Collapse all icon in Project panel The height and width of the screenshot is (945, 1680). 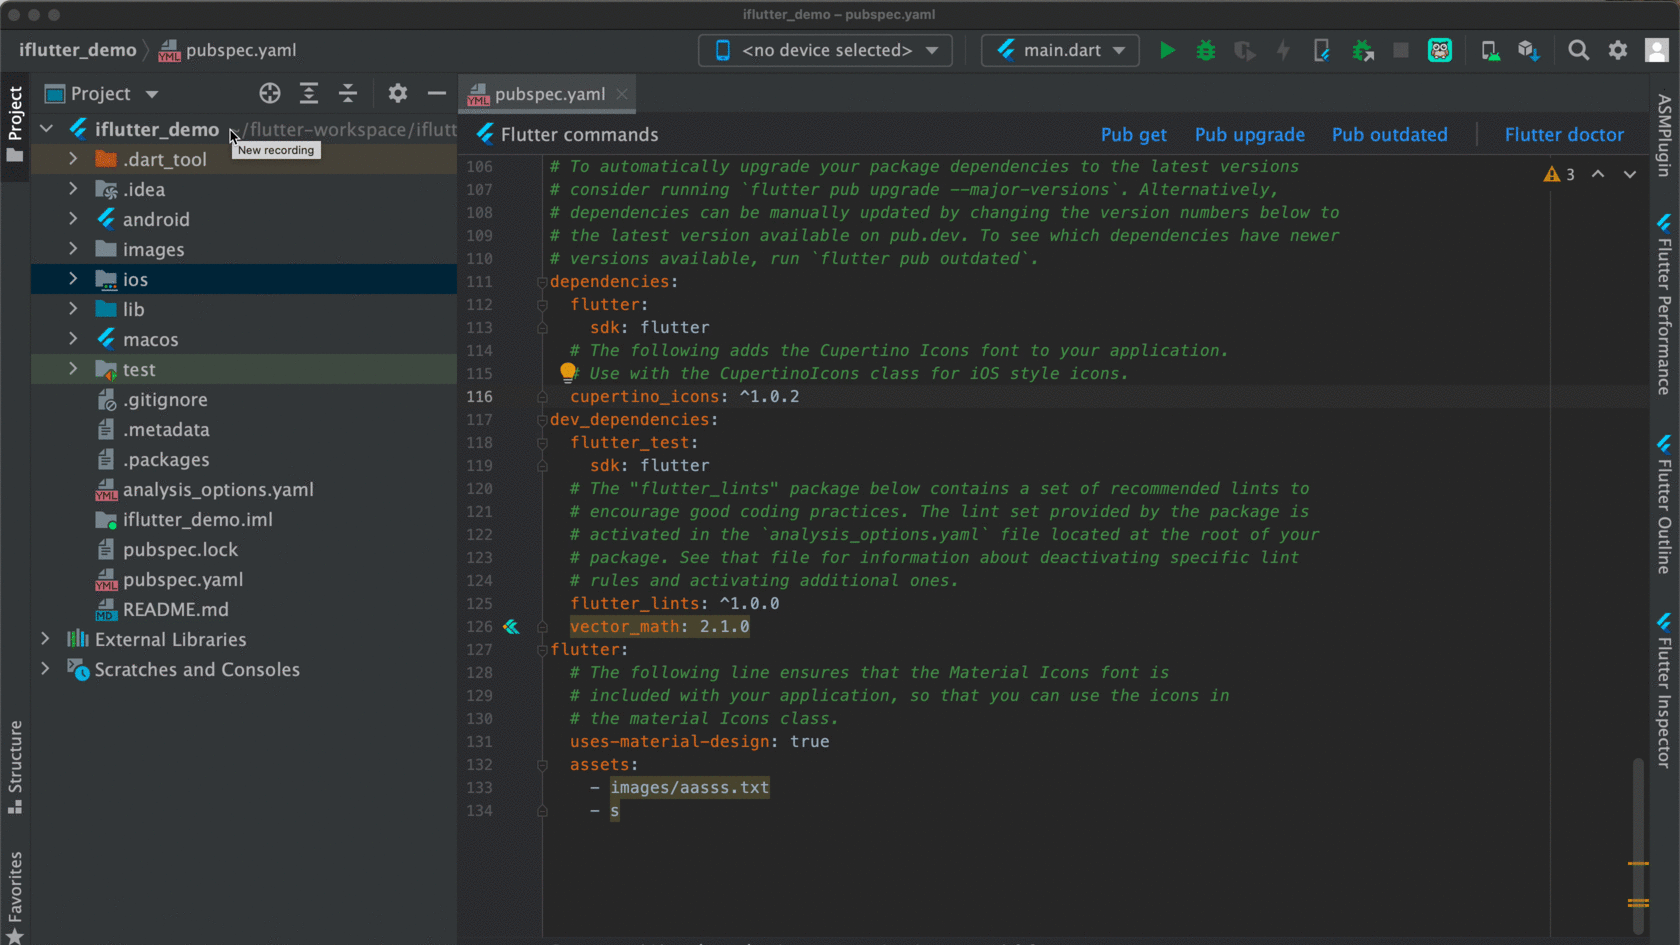(x=348, y=93)
